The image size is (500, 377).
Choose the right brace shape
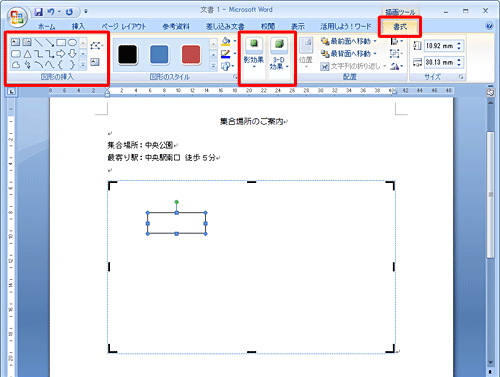[72, 65]
